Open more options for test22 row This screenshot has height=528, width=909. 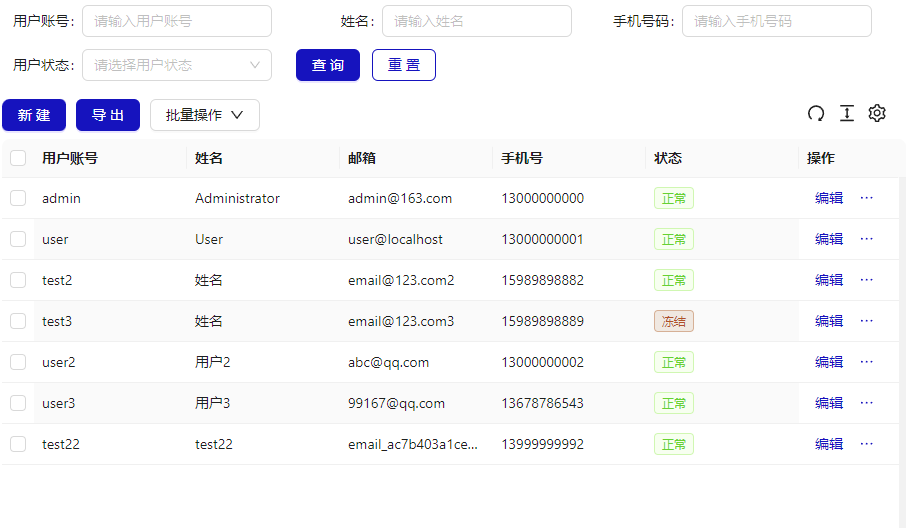pyautogui.click(x=866, y=444)
